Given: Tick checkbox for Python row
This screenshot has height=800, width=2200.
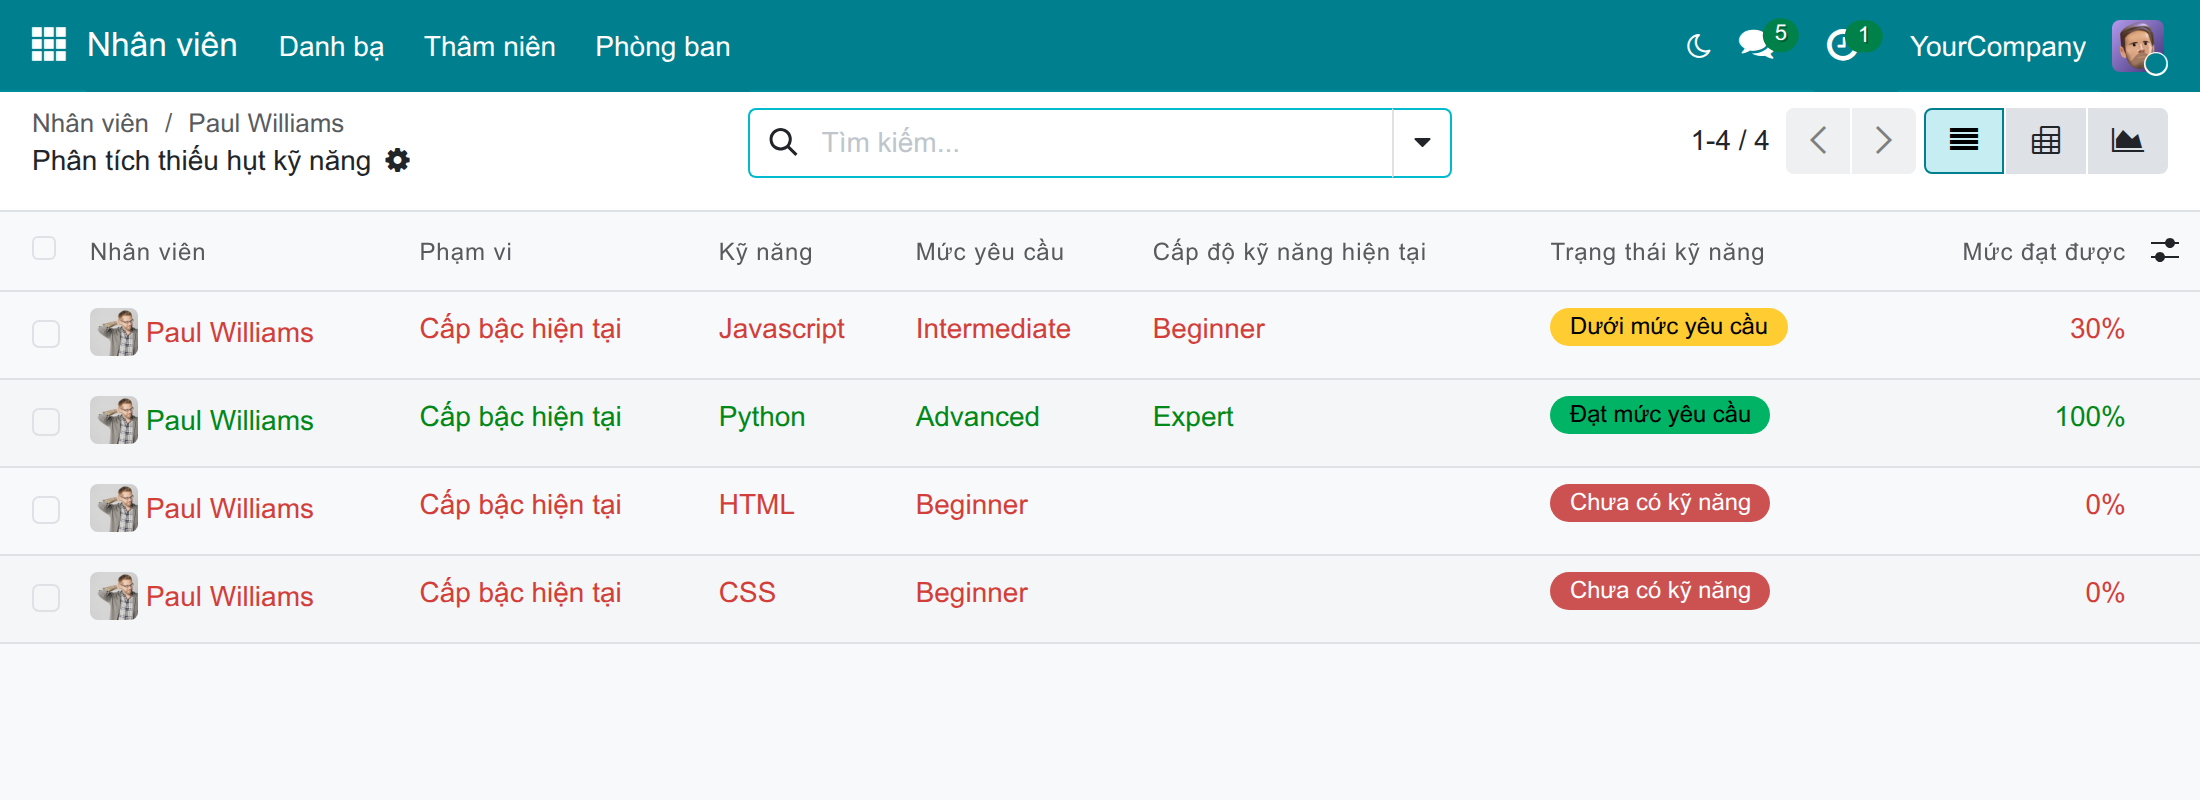Looking at the screenshot, I should (46, 422).
